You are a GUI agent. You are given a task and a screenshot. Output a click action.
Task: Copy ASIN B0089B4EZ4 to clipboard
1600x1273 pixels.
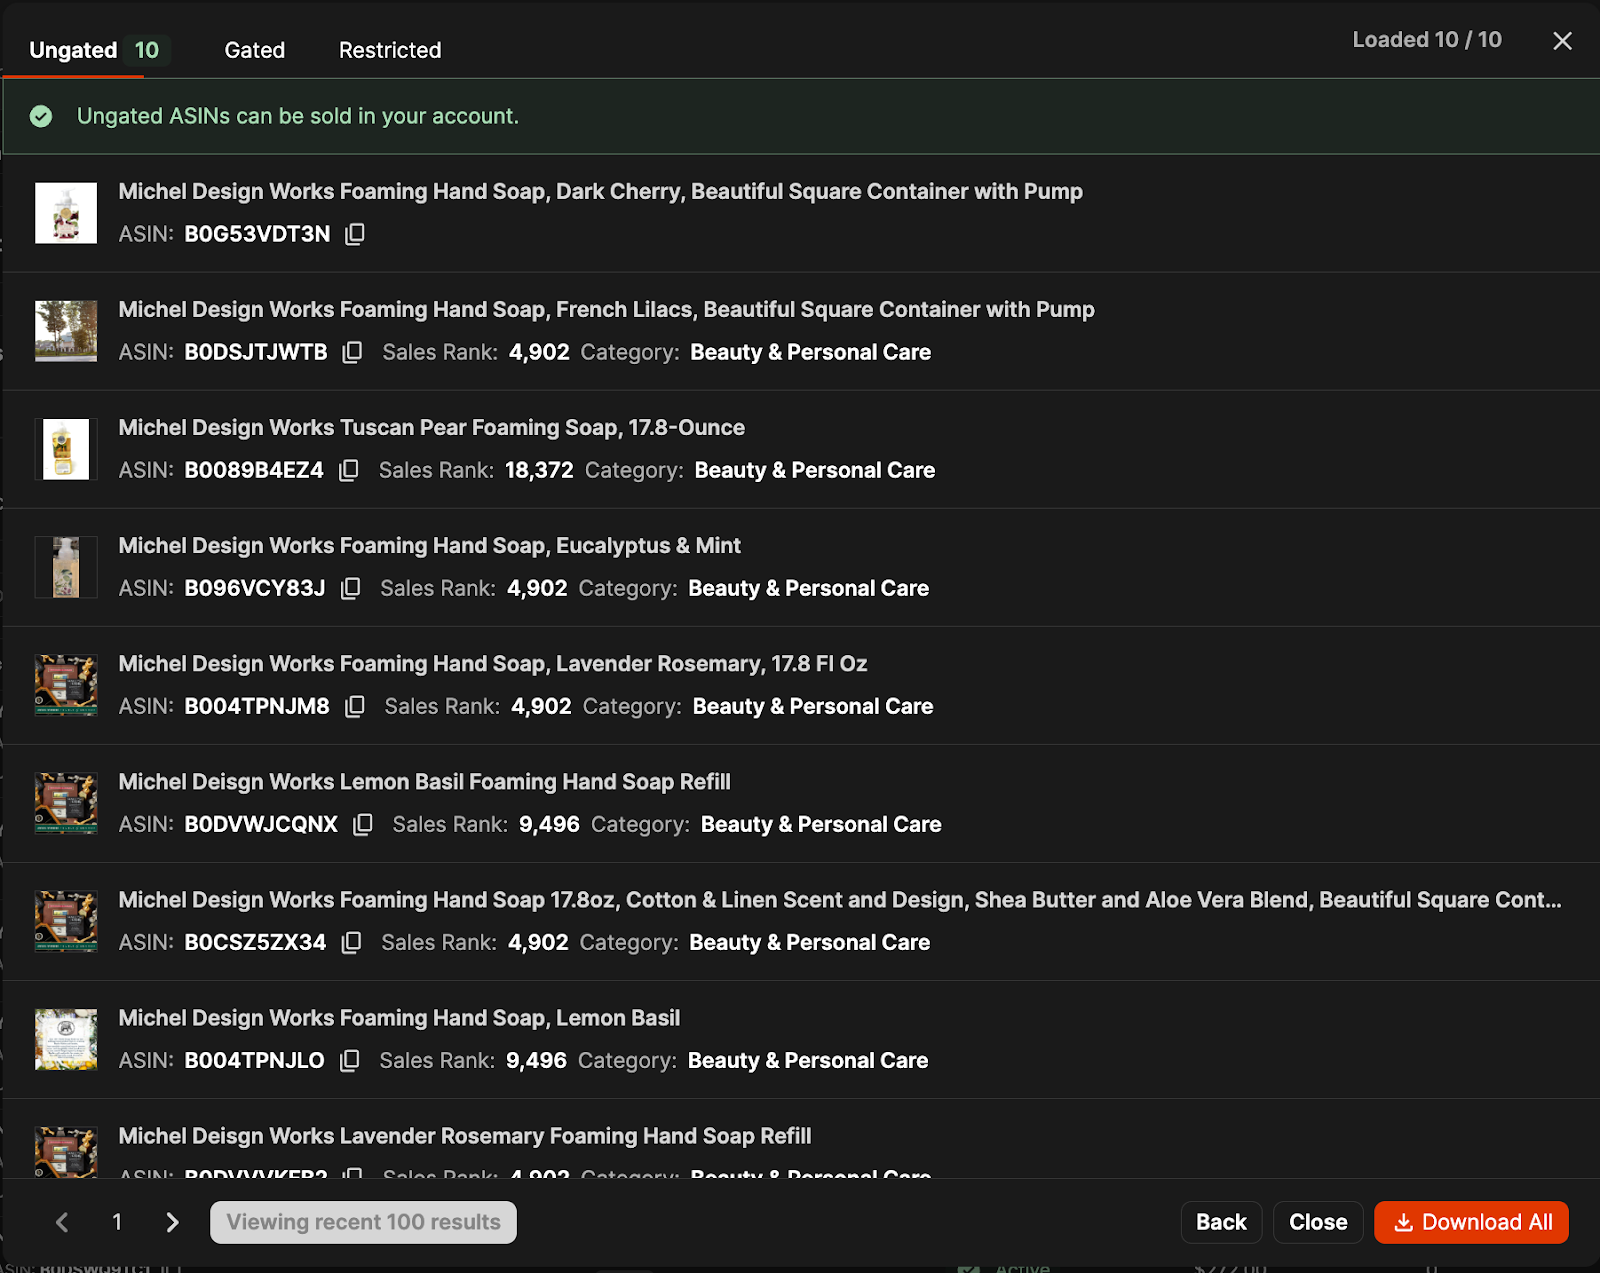[348, 470]
